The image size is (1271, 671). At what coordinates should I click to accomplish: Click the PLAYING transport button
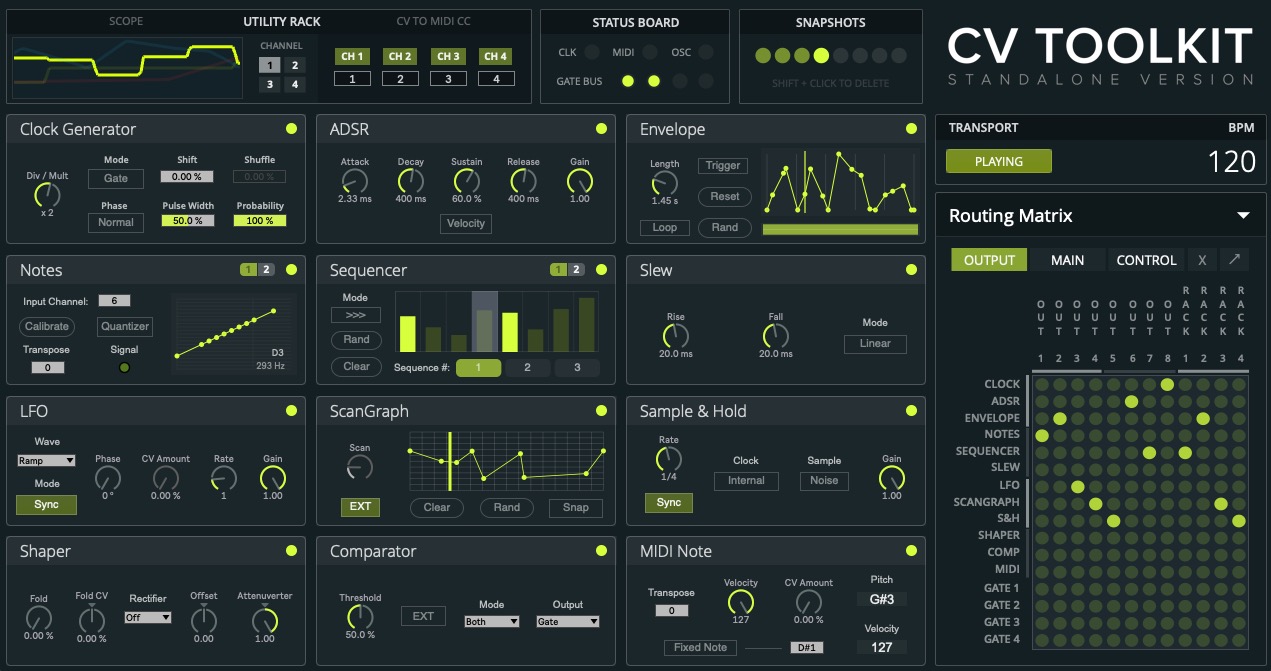tap(999, 161)
